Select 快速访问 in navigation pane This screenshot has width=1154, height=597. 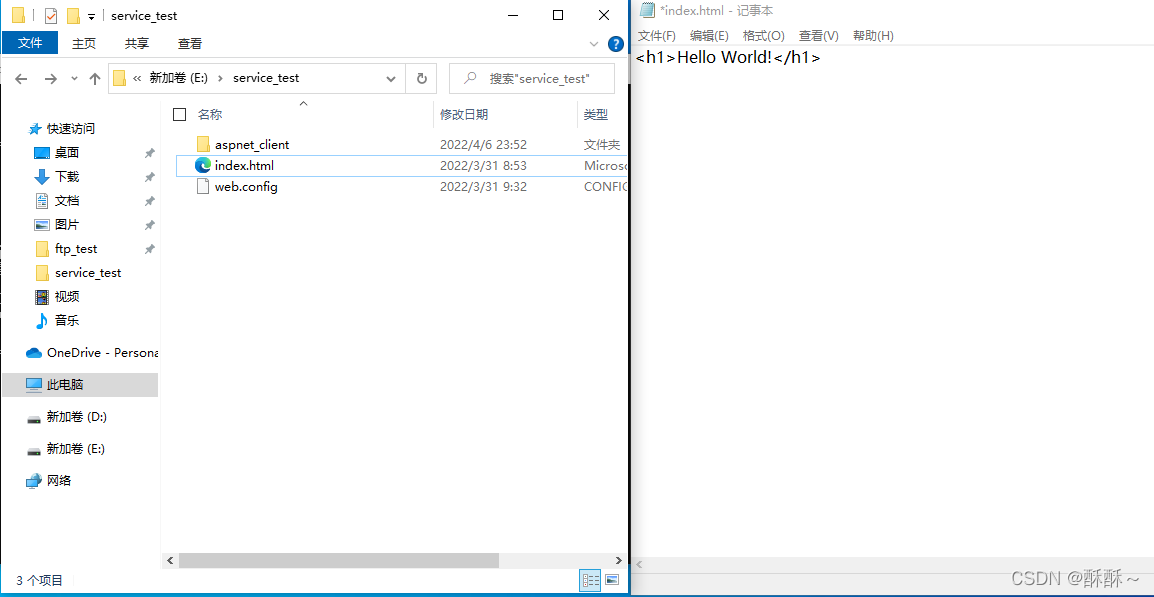[x=71, y=129]
